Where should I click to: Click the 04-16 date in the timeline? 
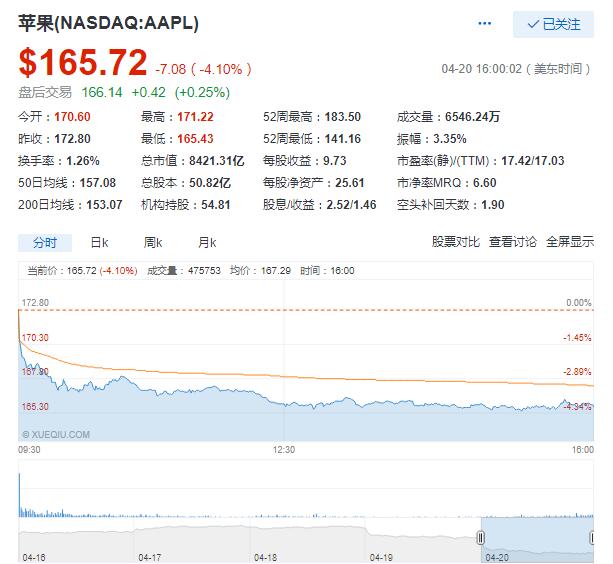[34, 557]
